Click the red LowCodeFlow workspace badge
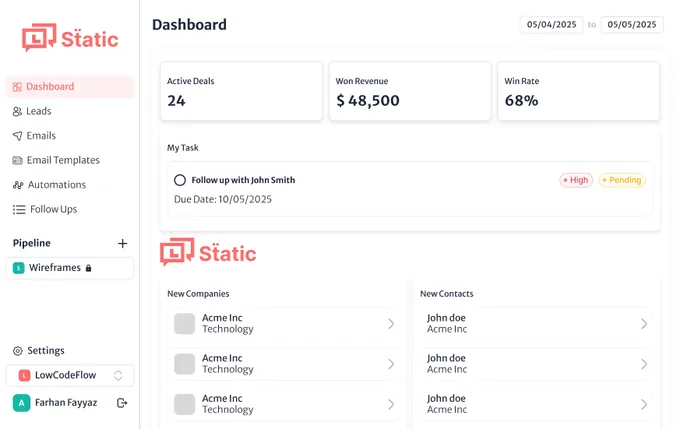This screenshot has height=429, width=680. point(24,375)
